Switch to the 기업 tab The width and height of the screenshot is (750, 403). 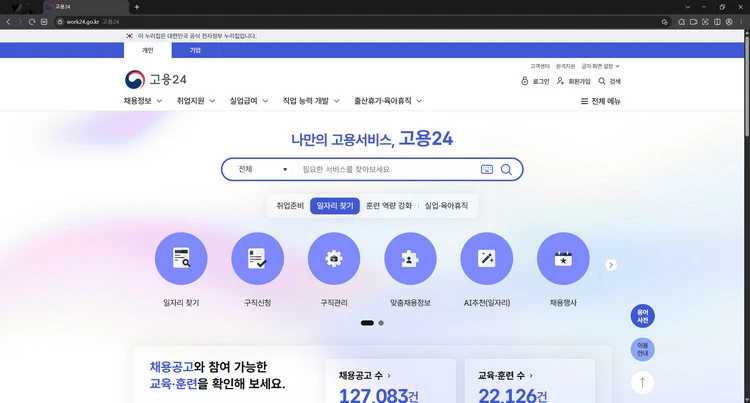(x=195, y=49)
